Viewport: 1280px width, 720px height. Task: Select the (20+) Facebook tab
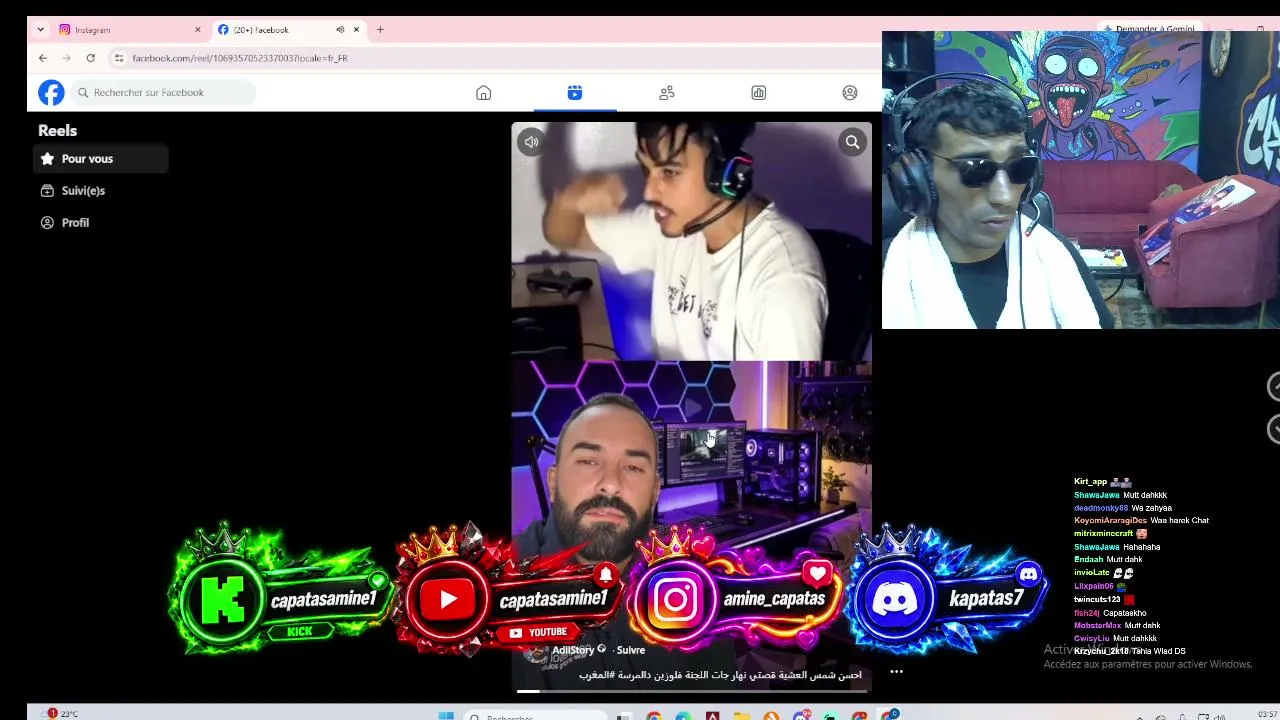[x=289, y=30]
